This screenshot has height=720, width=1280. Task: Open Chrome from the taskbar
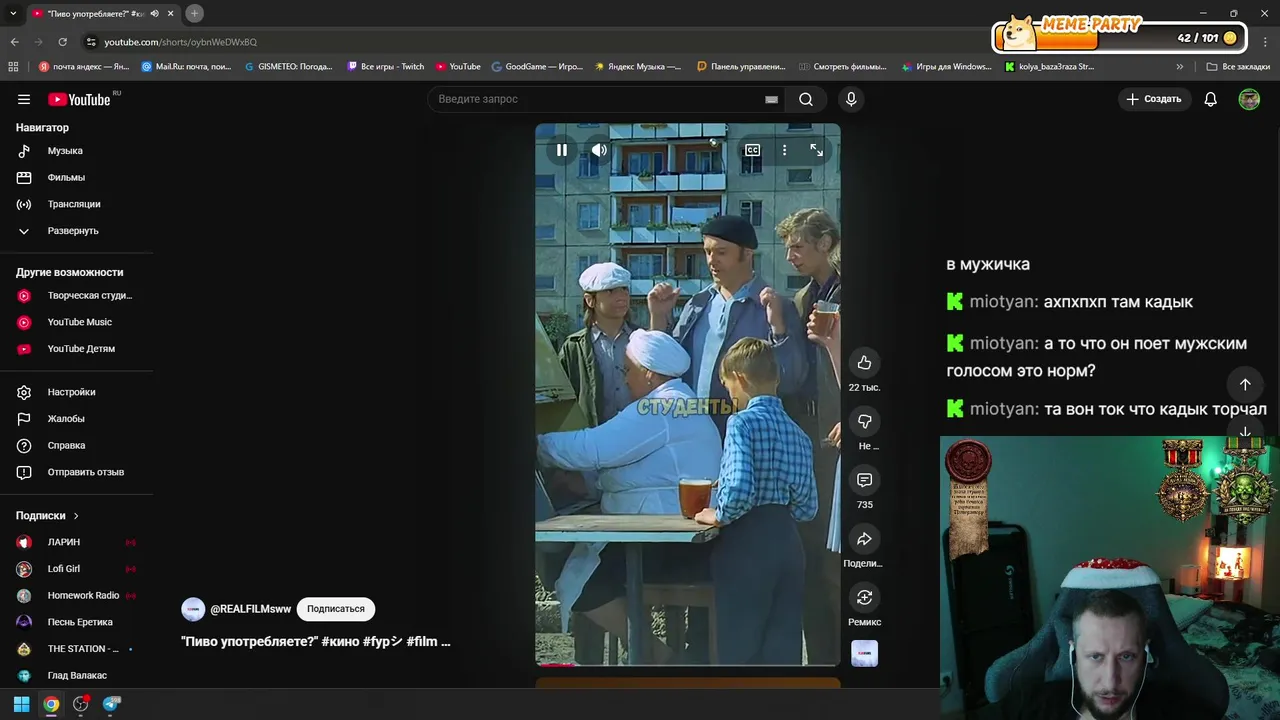click(x=51, y=704)
